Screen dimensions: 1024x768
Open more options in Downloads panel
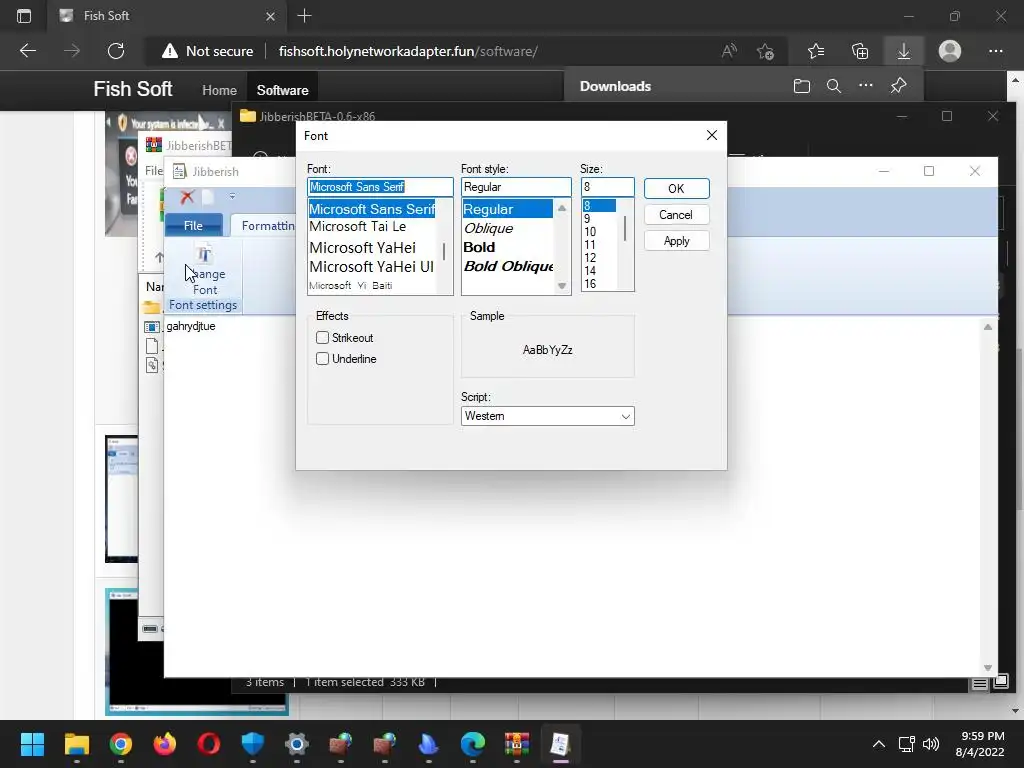[866, 86]
